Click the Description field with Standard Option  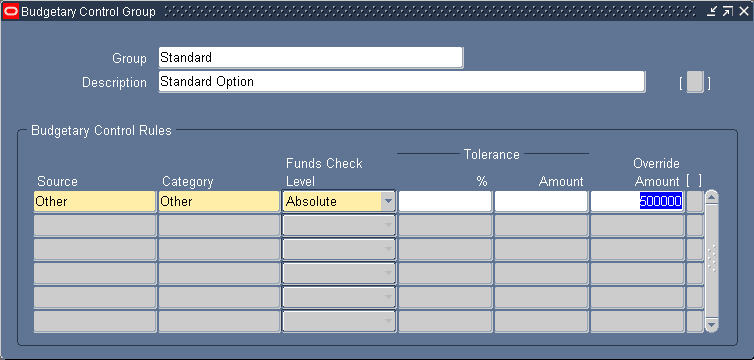pyautogui.click(x=402, y=82)
